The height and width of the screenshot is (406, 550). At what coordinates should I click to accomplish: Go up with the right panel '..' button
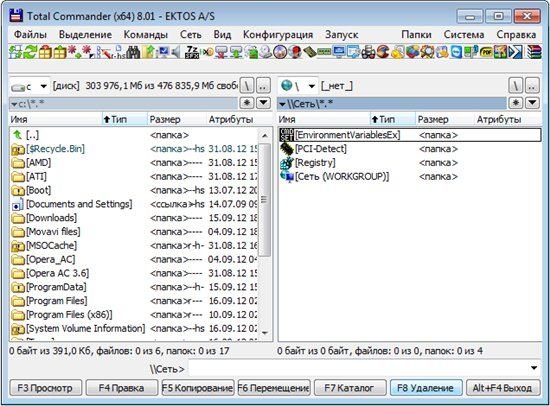point(532,86)
